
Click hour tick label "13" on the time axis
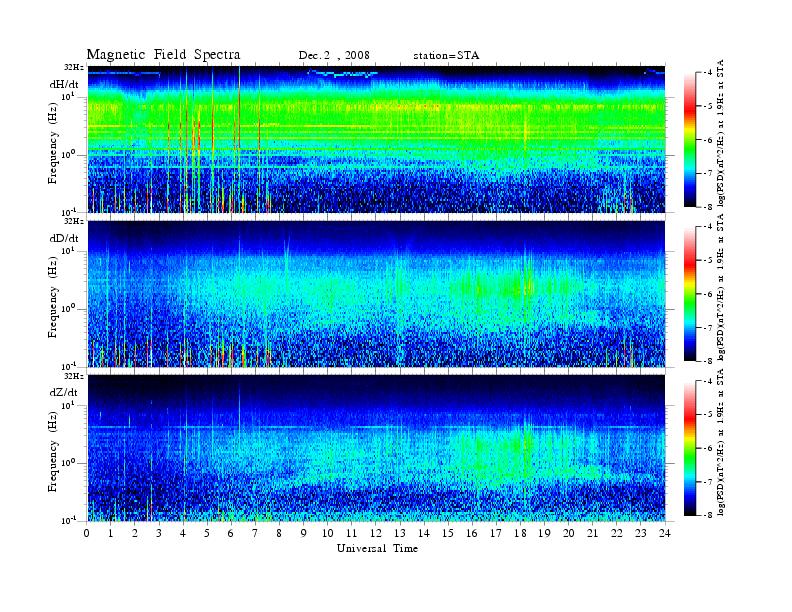[400, 533]
